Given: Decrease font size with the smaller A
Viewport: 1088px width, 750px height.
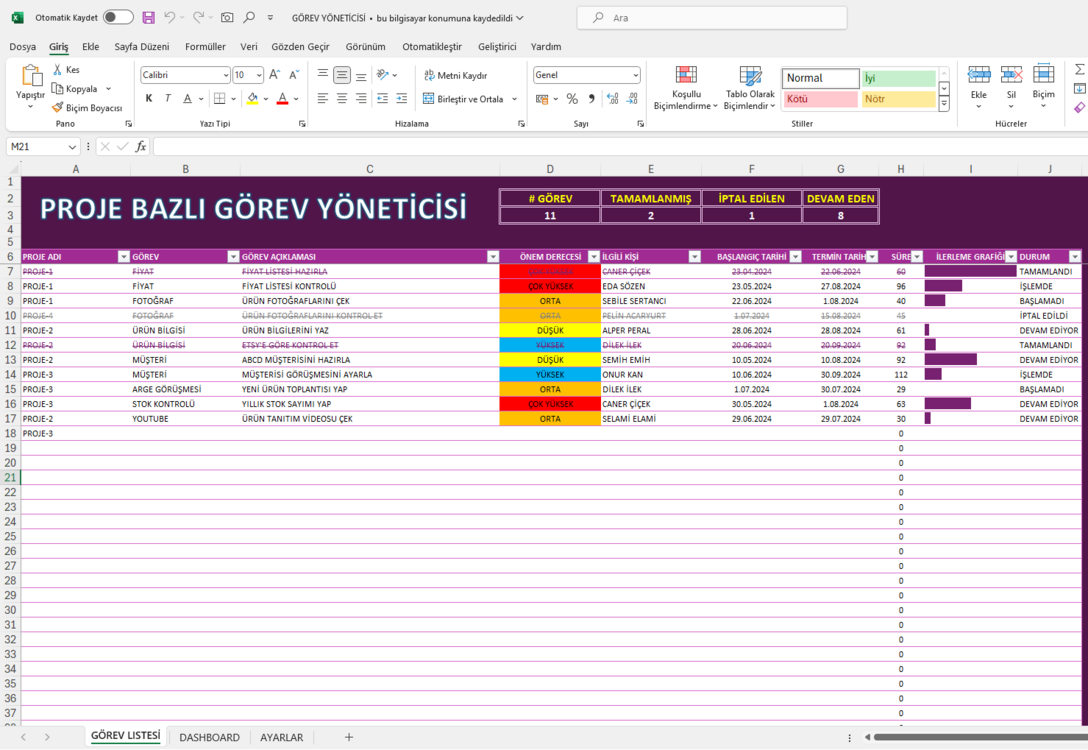Looking at the screenshot, I should click(294, 75).
